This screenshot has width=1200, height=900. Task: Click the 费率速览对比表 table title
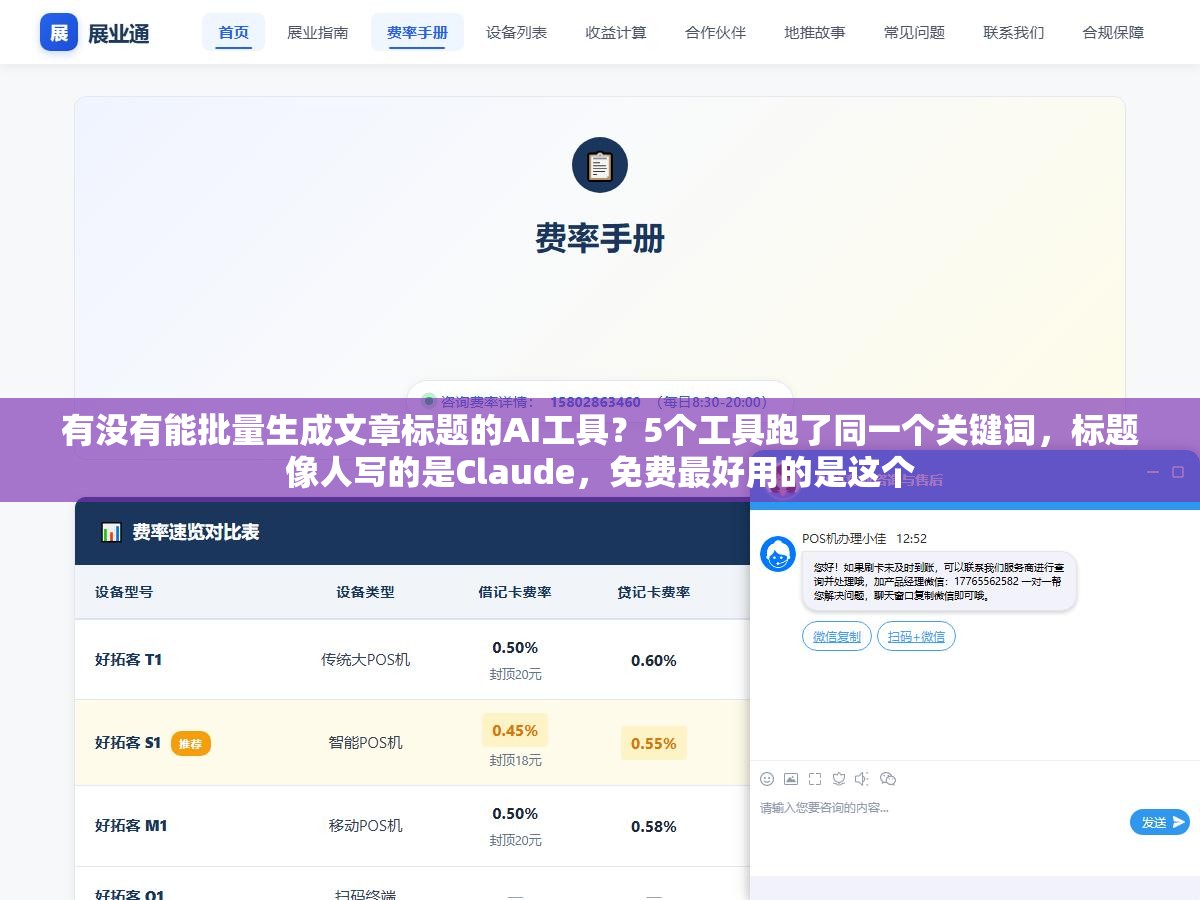pyautogui.click(x=196, y=532)
